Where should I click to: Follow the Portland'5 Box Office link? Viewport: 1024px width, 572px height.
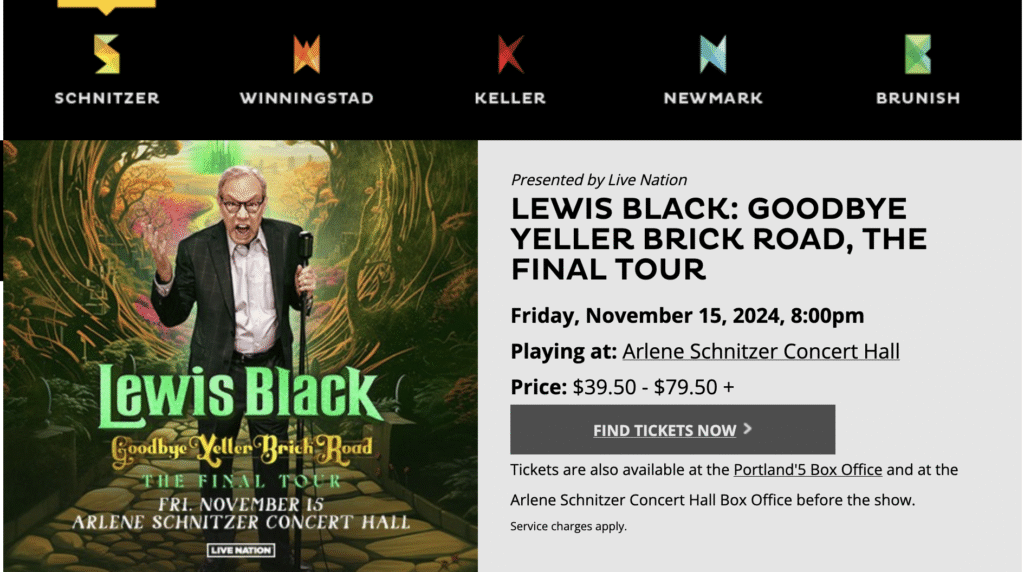click(807, 469)
